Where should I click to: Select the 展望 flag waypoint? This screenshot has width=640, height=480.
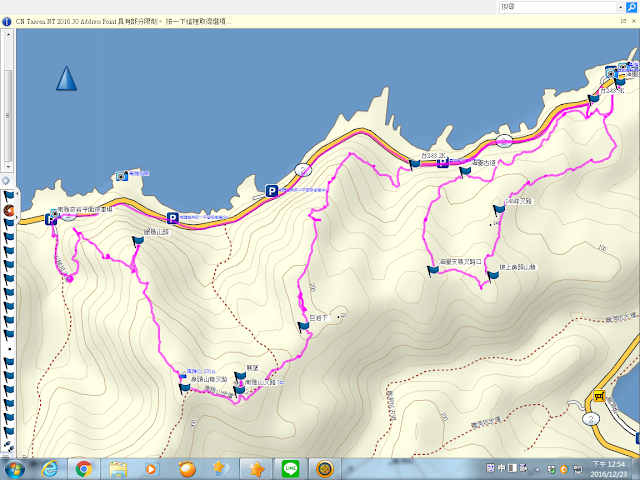click(240, 376)
